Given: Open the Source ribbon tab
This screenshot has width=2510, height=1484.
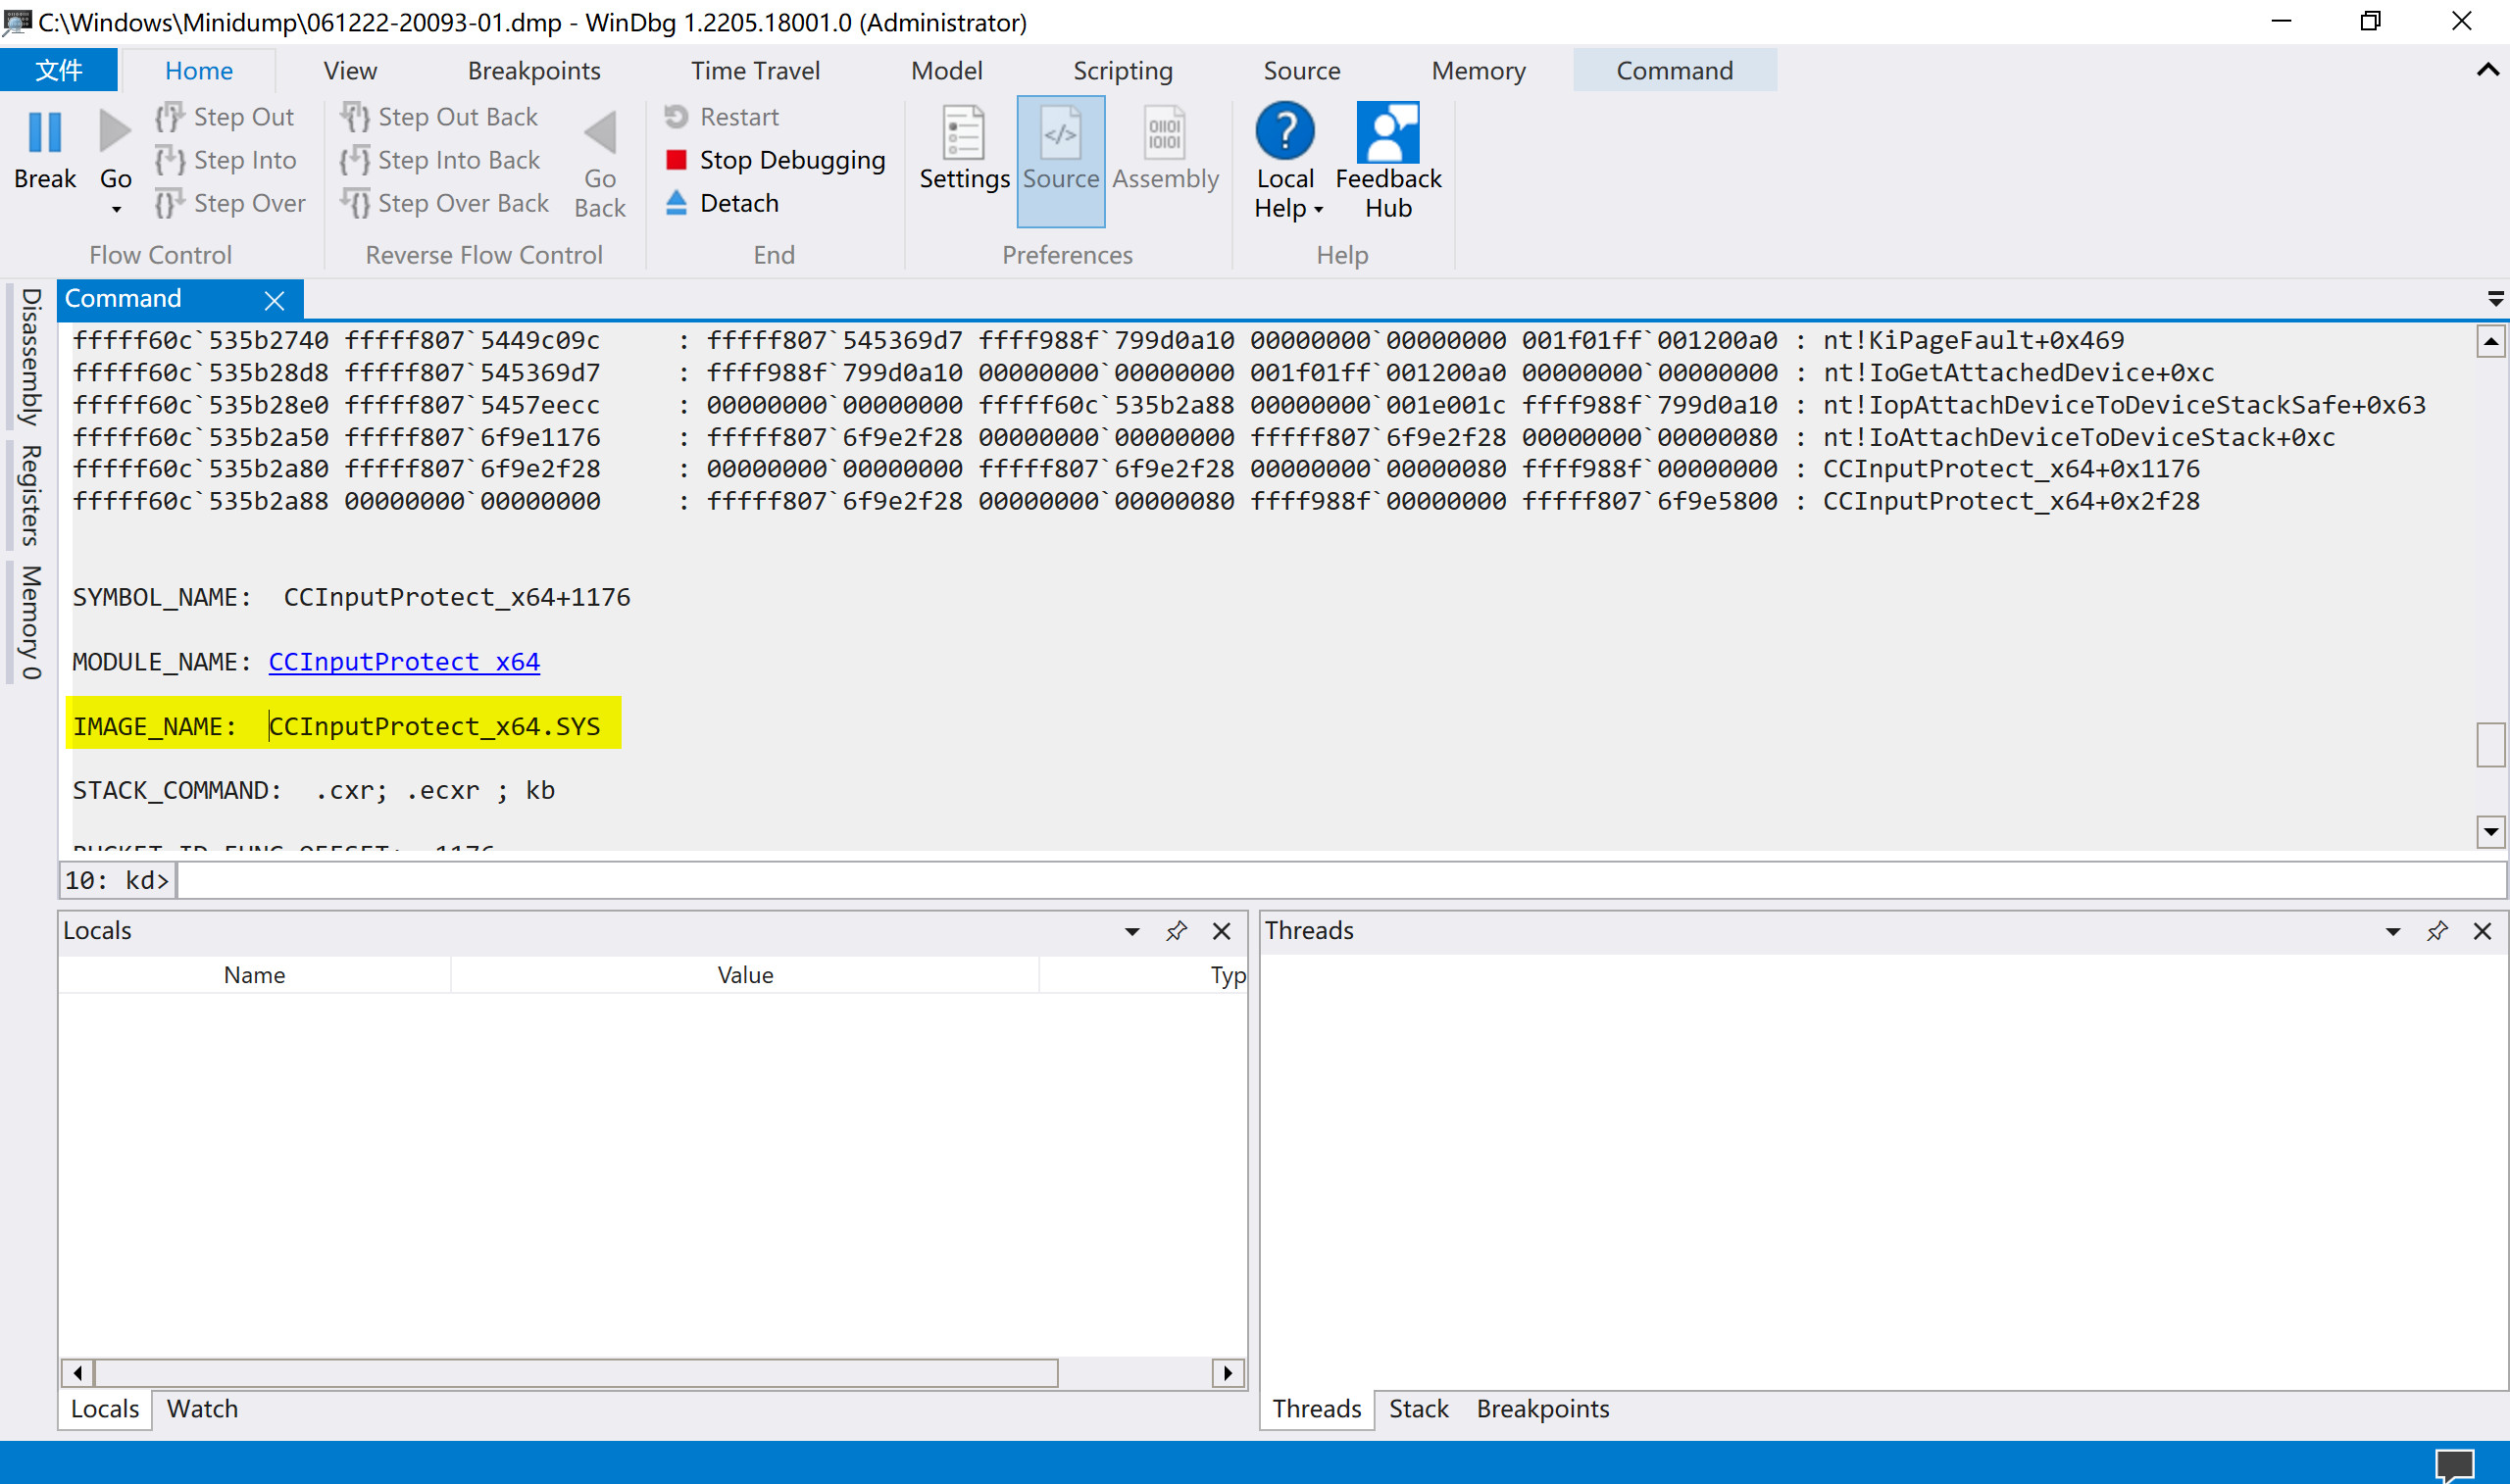Looking at the screenshot, I should tap(1302, 70).
